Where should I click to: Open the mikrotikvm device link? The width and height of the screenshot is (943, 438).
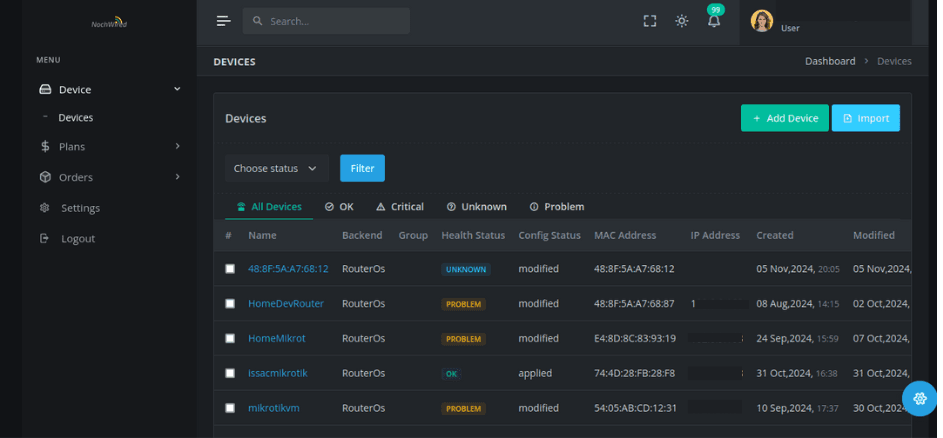tap(274, 409)
